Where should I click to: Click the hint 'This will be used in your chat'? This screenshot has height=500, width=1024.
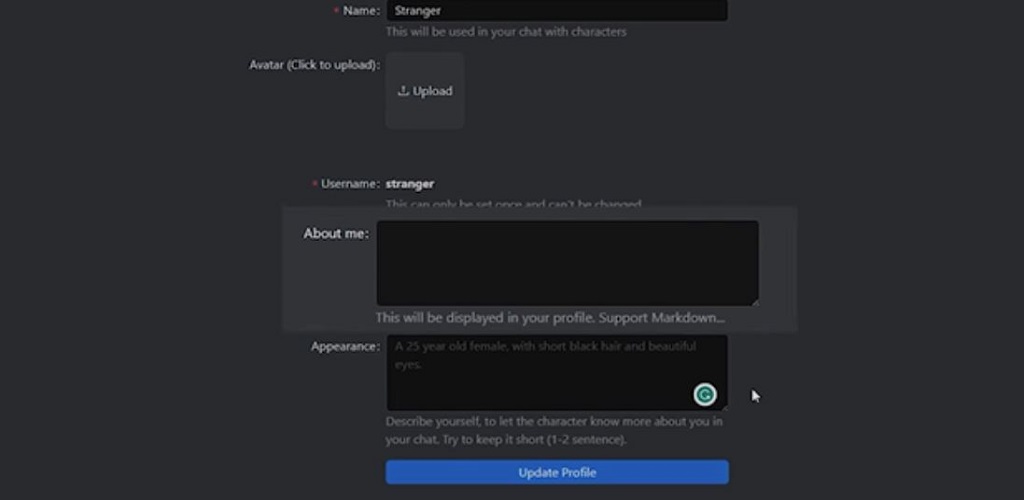point(506,32)
